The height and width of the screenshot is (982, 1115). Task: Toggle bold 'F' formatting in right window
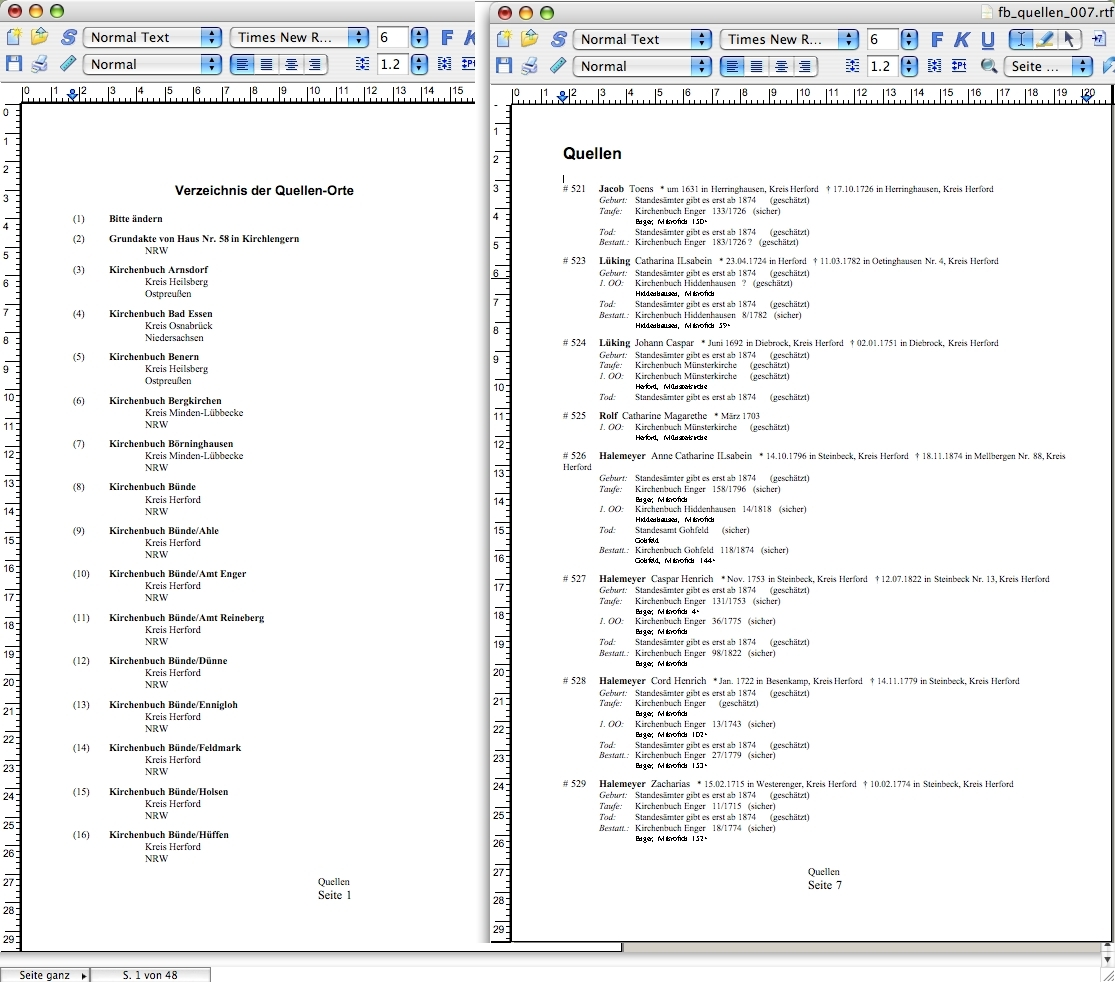937,40
